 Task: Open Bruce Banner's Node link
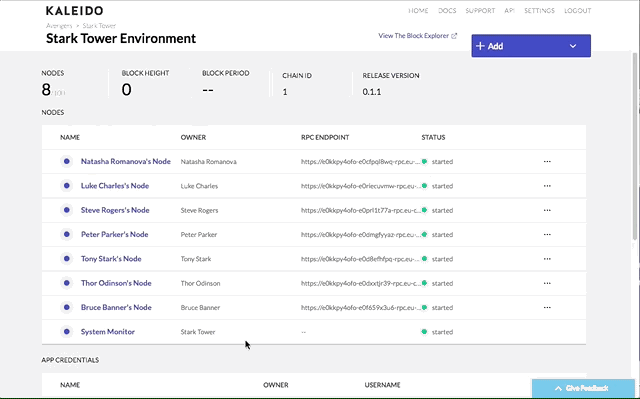116,307
